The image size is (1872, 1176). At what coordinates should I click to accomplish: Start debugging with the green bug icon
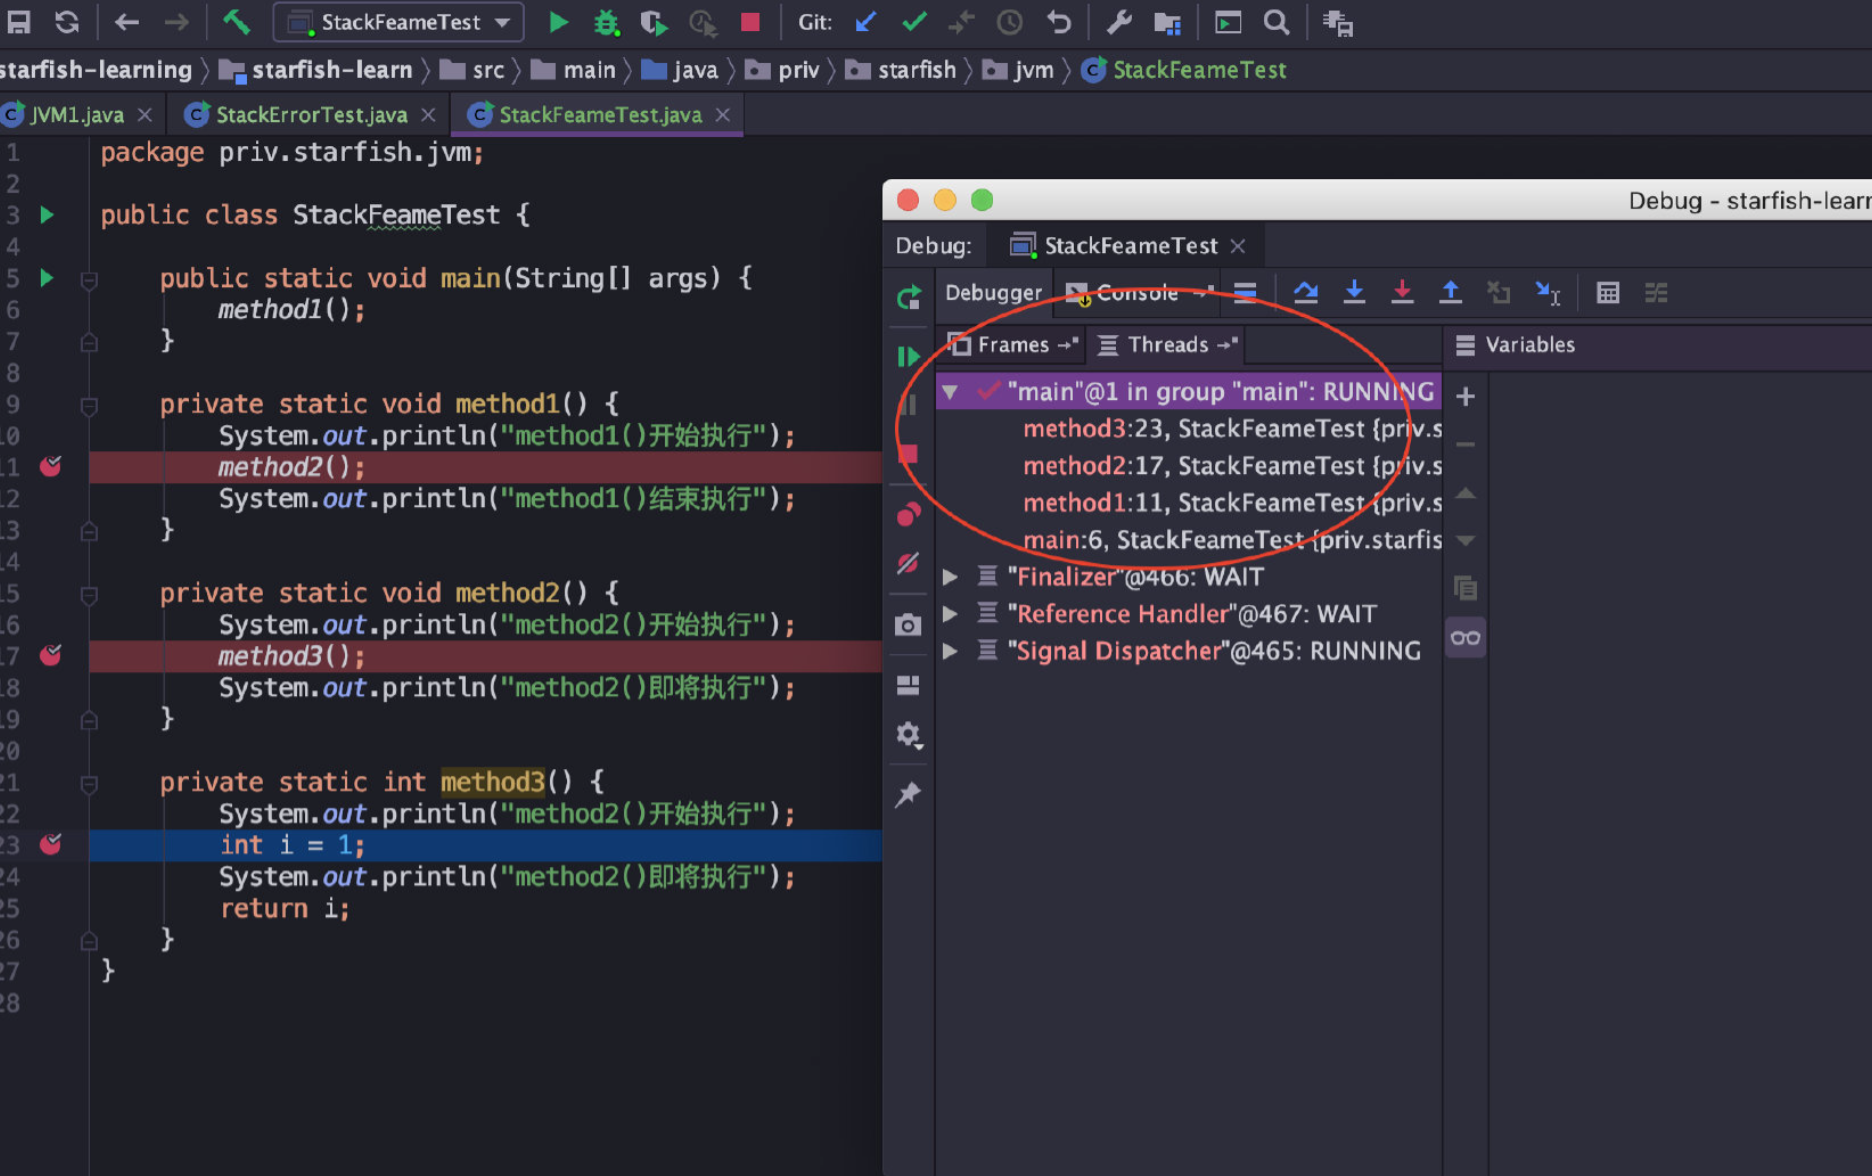(606, 22)
